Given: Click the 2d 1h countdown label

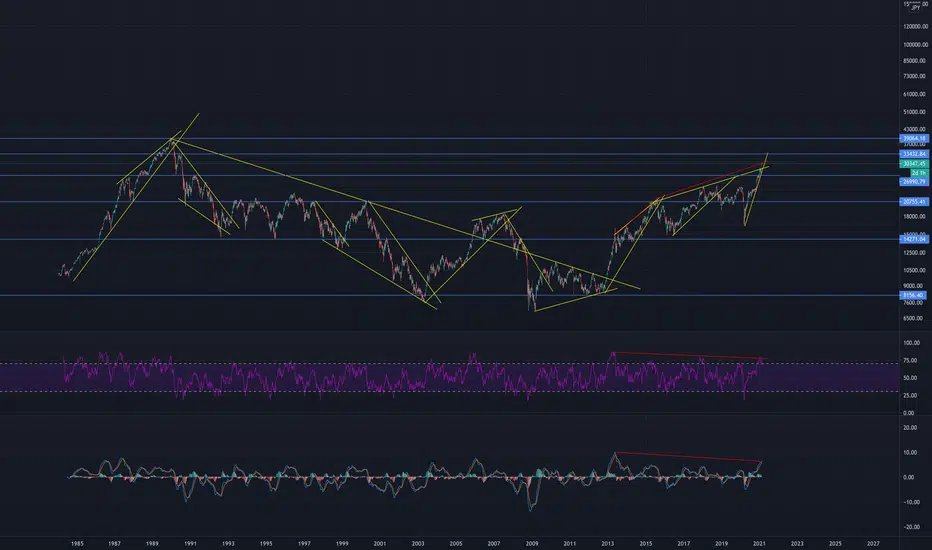Looking at the screenshot, I should coord(918,172).
